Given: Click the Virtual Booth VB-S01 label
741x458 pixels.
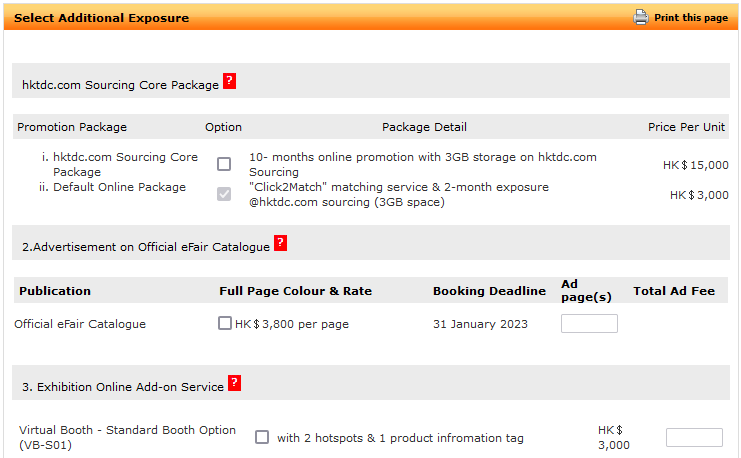Looking at the screenshot, I should point(127,438).
